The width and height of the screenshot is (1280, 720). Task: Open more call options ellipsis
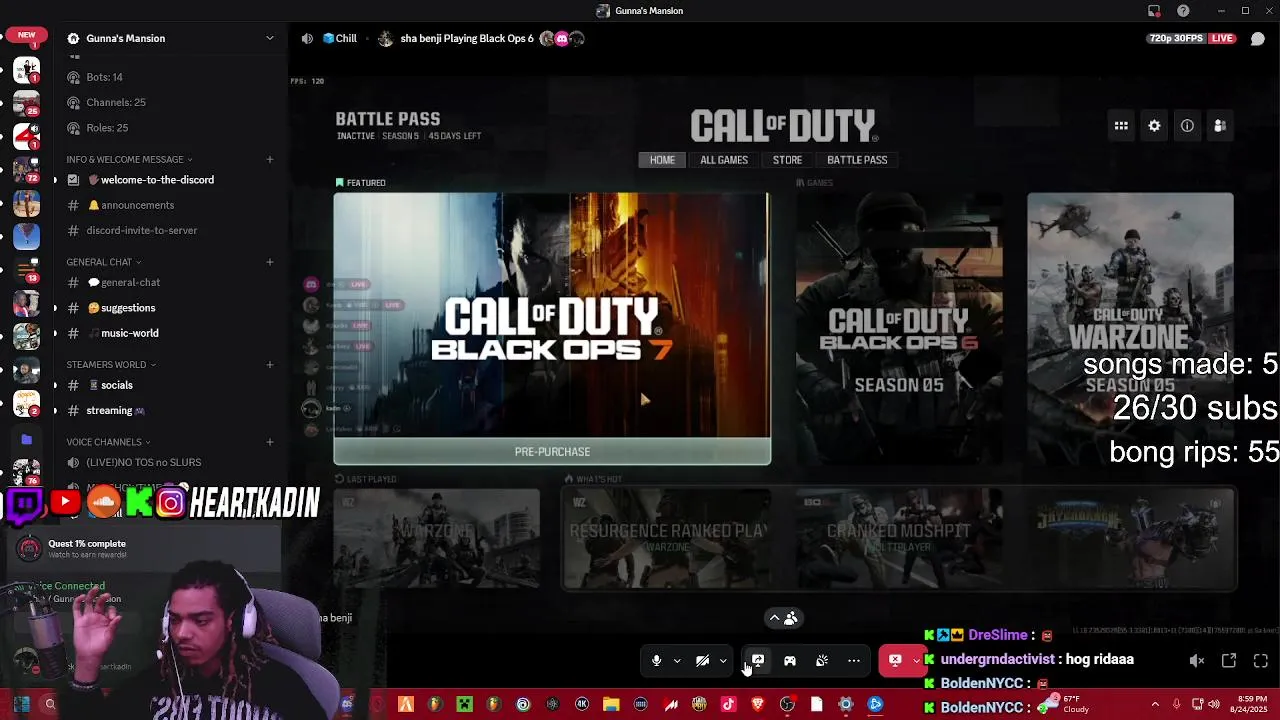click(854, 660)
